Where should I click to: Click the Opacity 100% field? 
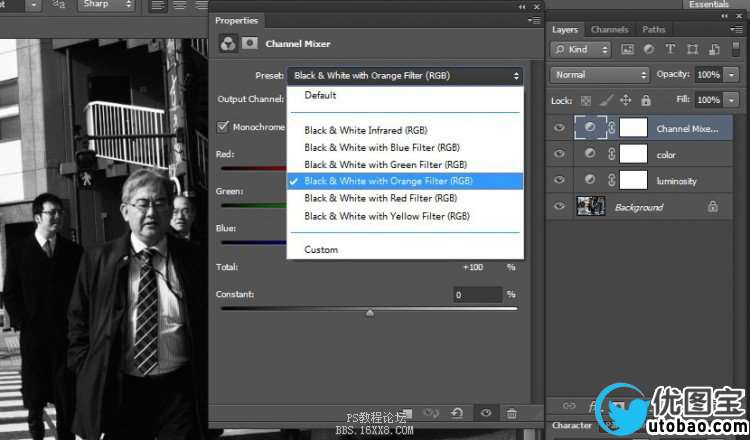click(709, 75)
